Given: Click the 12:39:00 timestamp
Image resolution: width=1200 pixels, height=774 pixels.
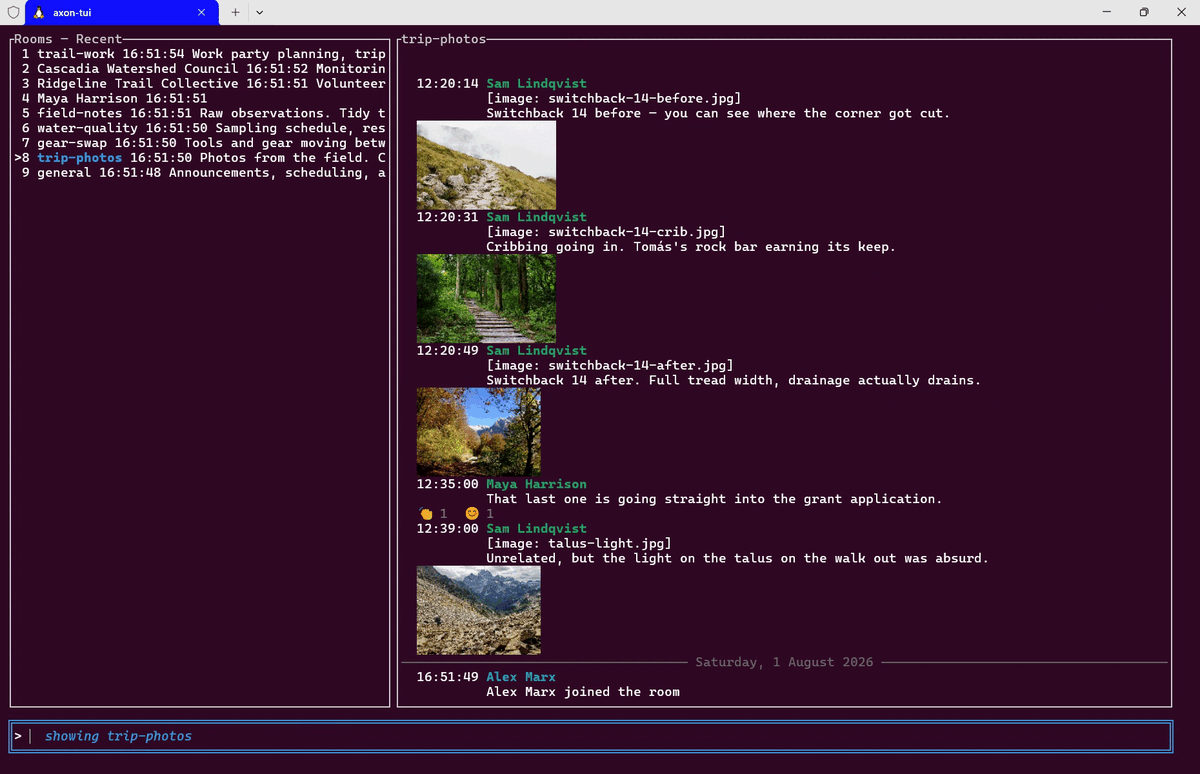Looking at the screenshot, I should click(x=448, y=529).
